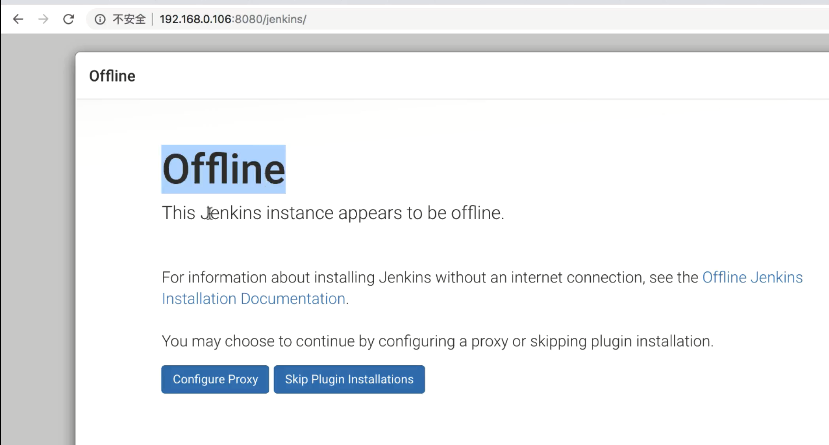Image resolution: width=829 pixels, height=445 pixels.
Task: Go back using the browser back arrow
Action: [18, 20]
